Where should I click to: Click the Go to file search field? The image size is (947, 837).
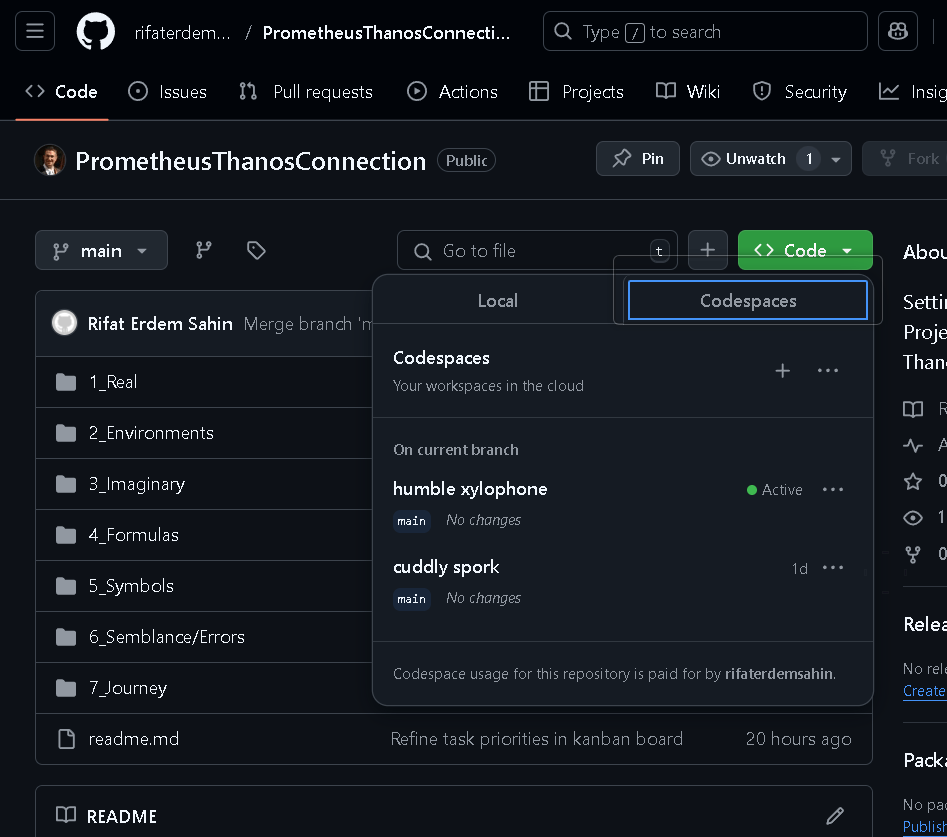537,250
